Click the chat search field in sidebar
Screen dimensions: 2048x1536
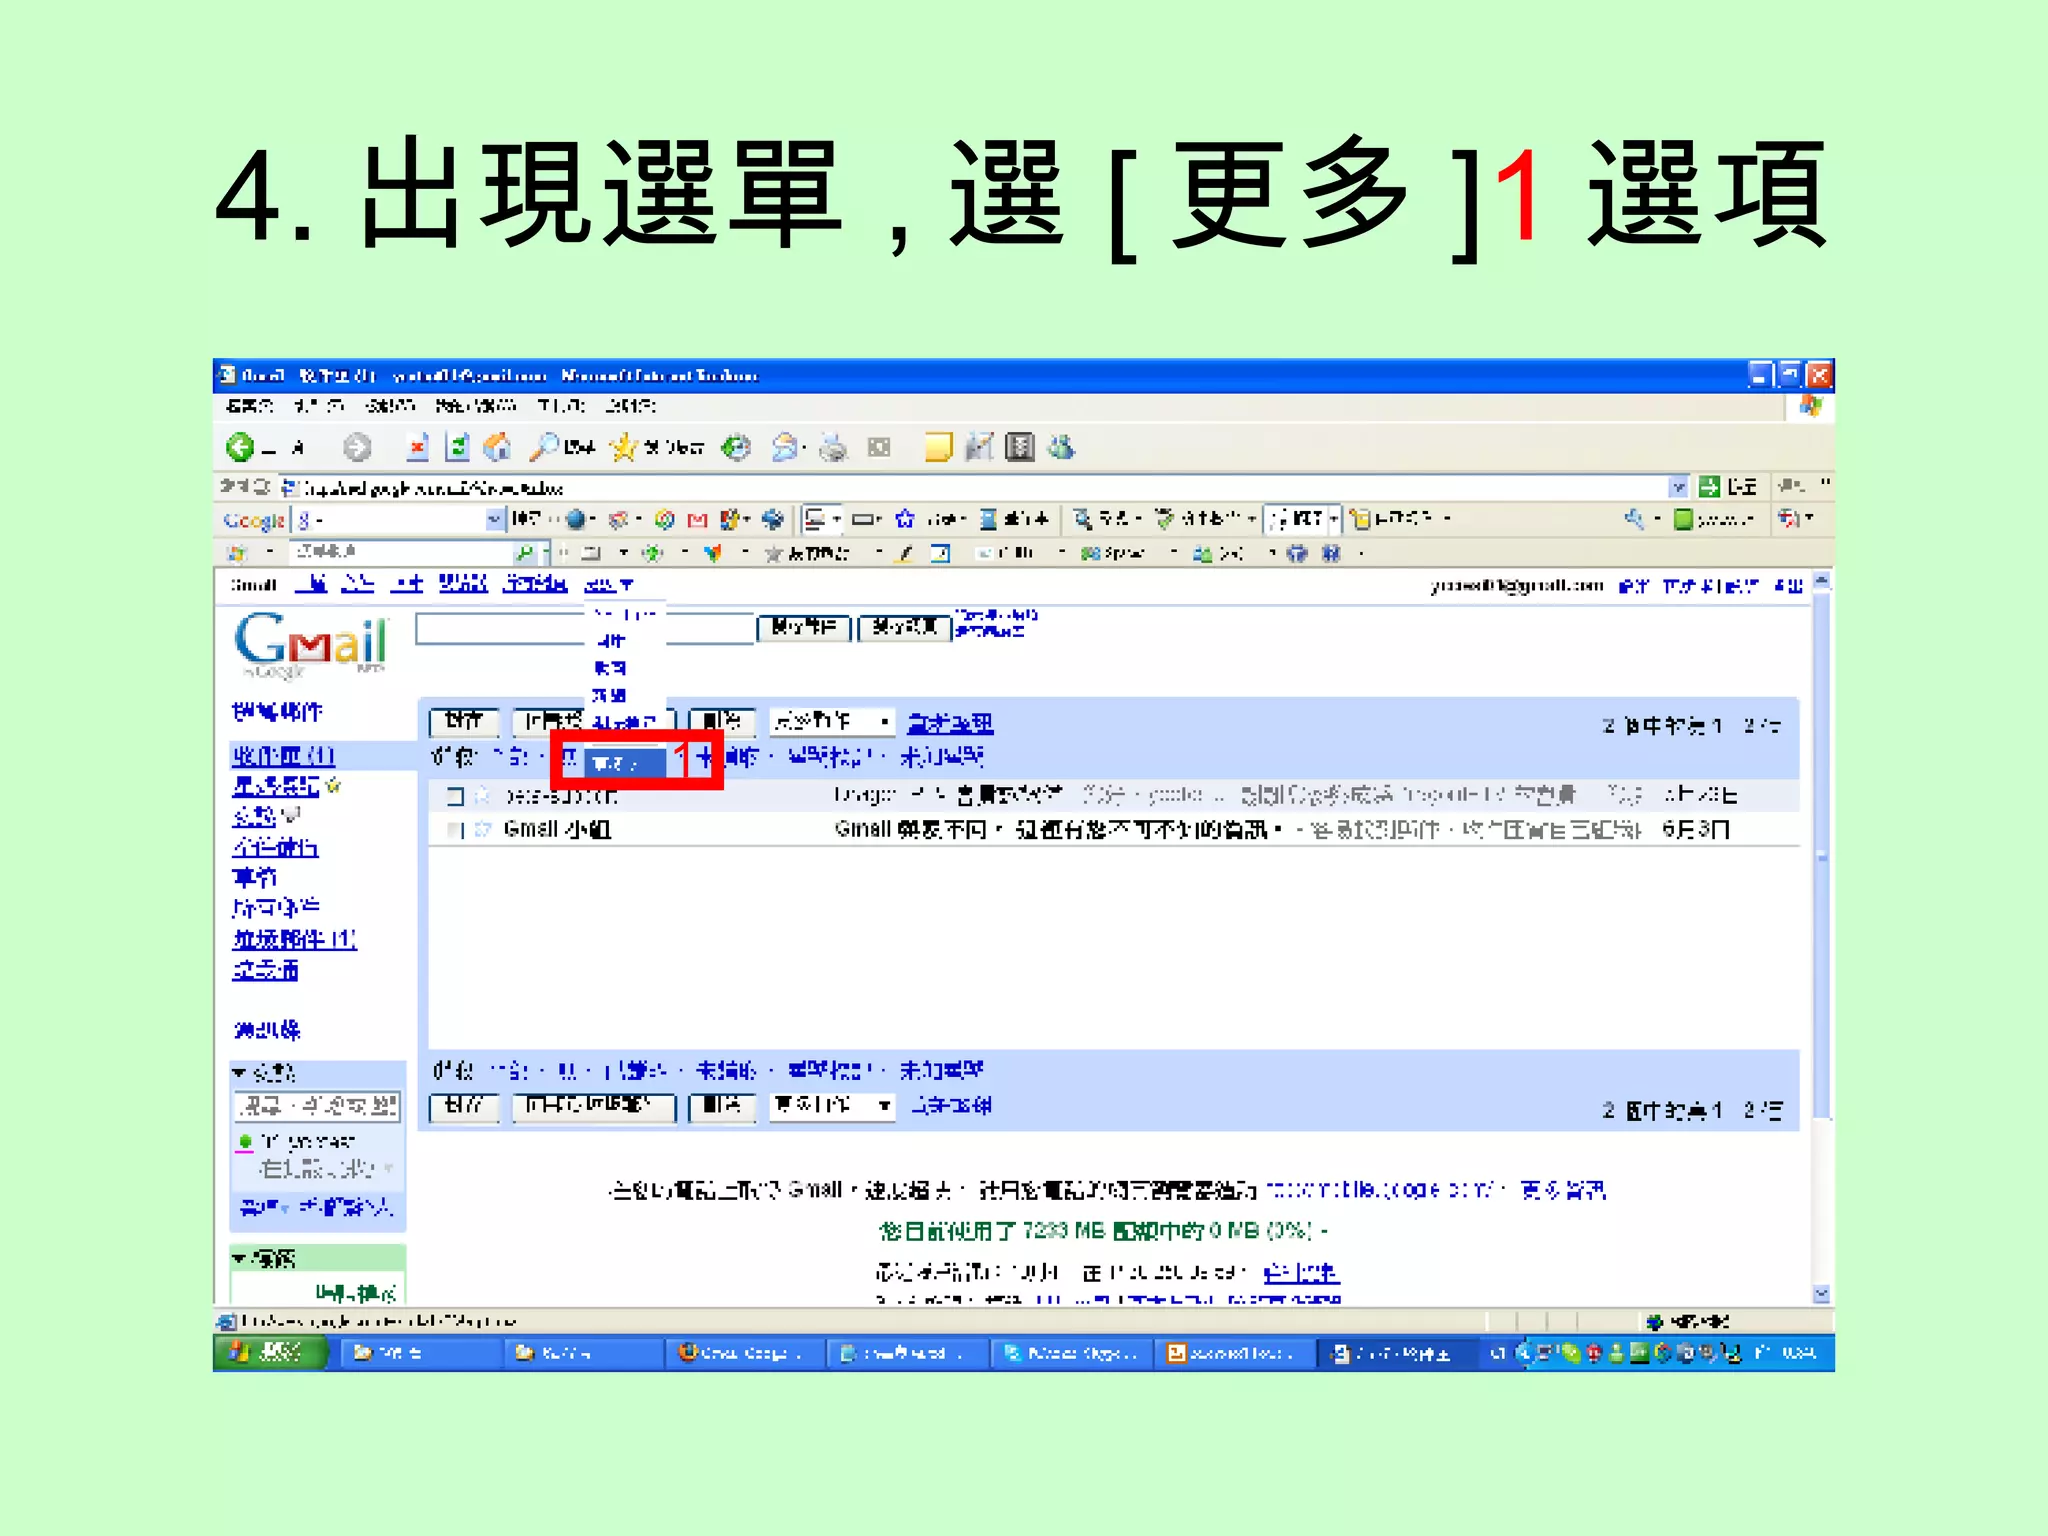(x=318, y=1105)
